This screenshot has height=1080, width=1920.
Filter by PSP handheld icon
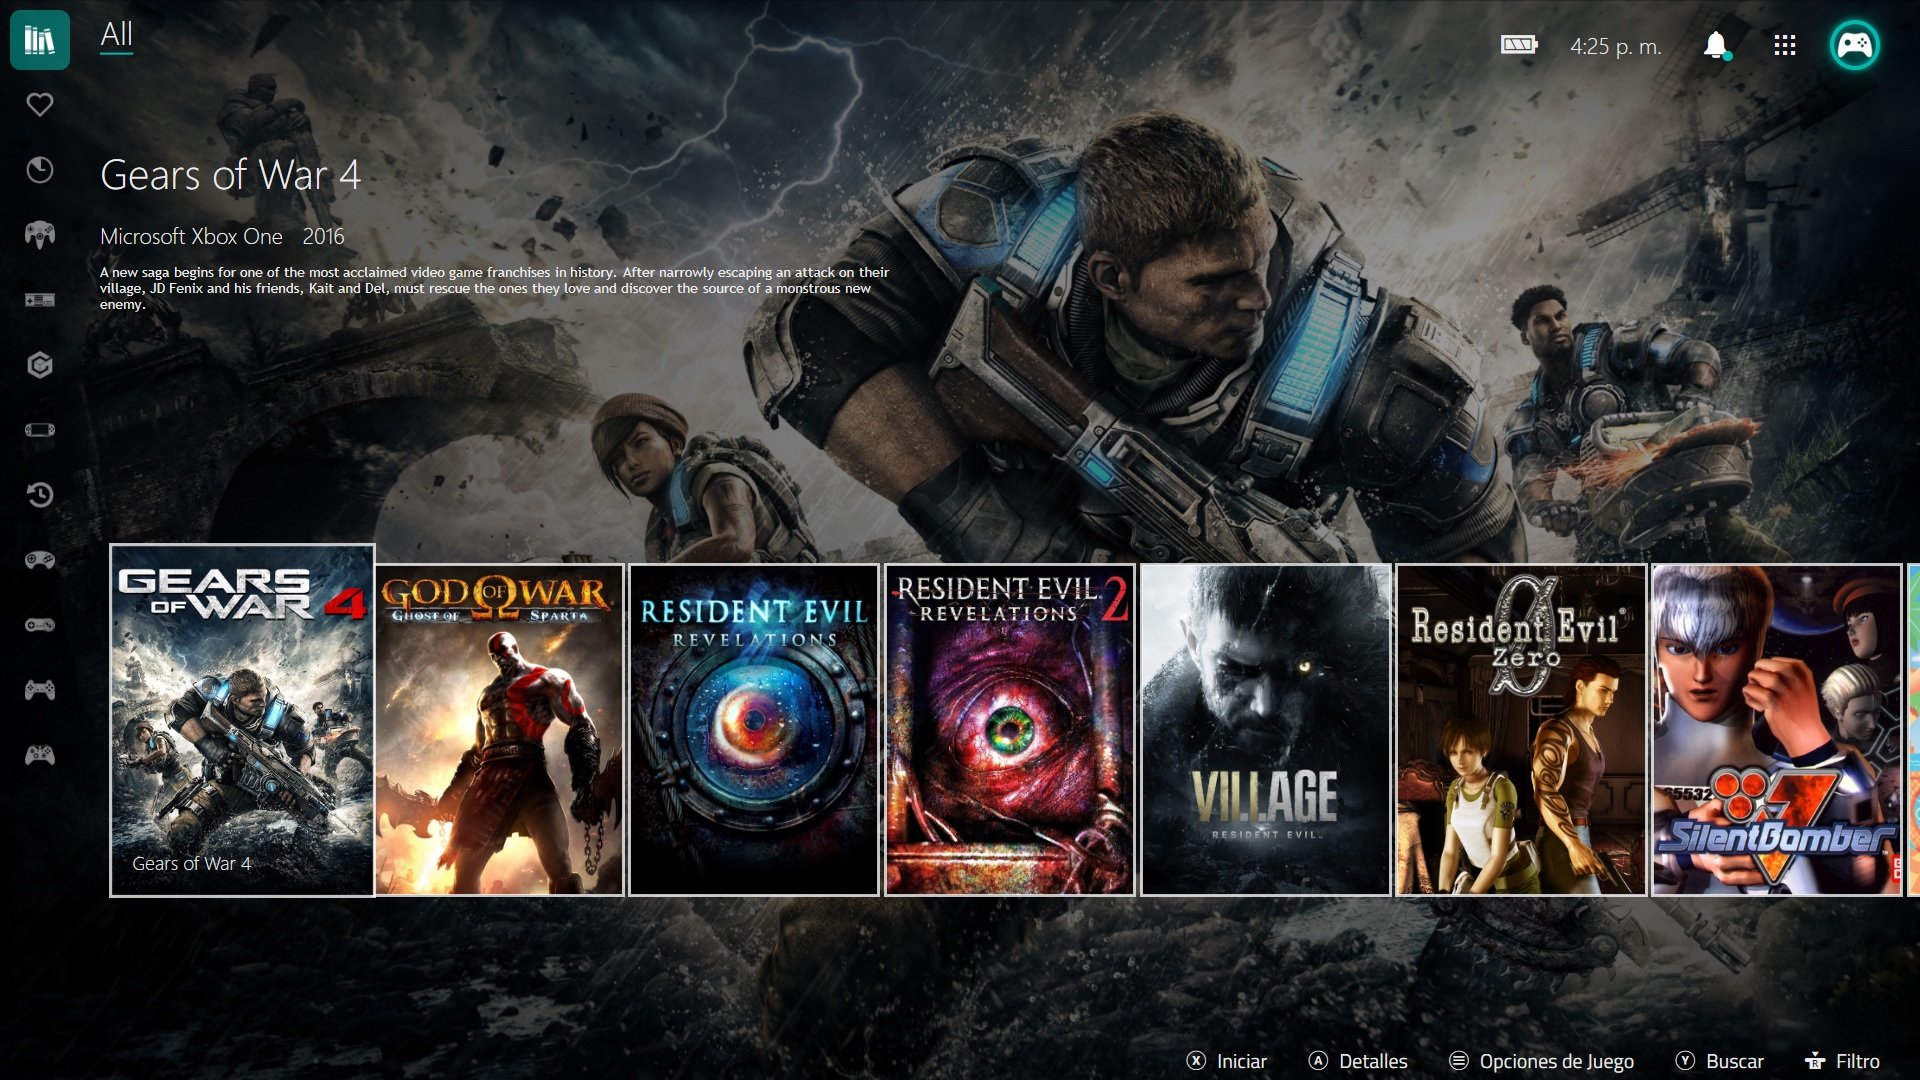(40, 430)
